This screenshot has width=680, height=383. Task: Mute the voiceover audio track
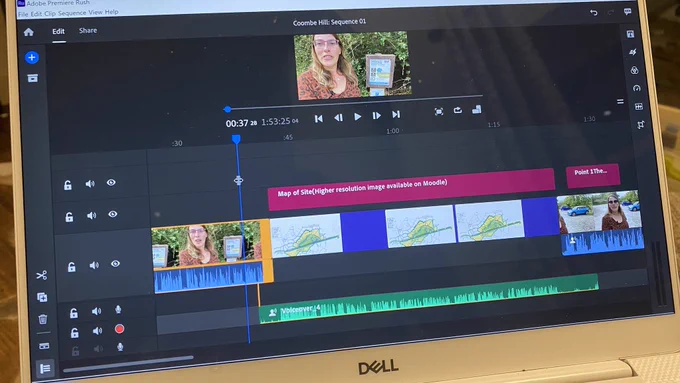[97, 331]
